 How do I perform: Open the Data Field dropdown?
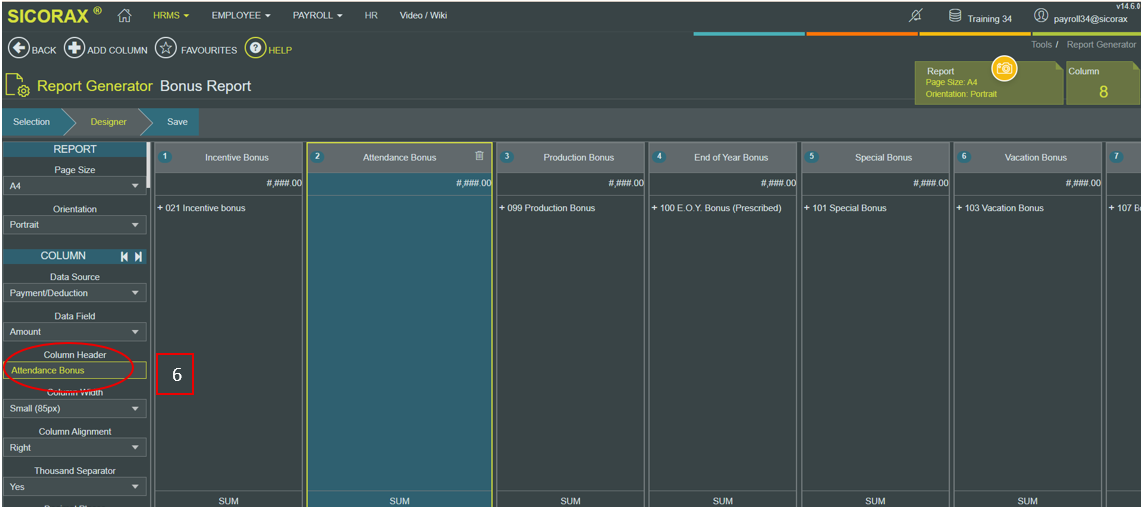pyautogui.click(x=74, y=332)
